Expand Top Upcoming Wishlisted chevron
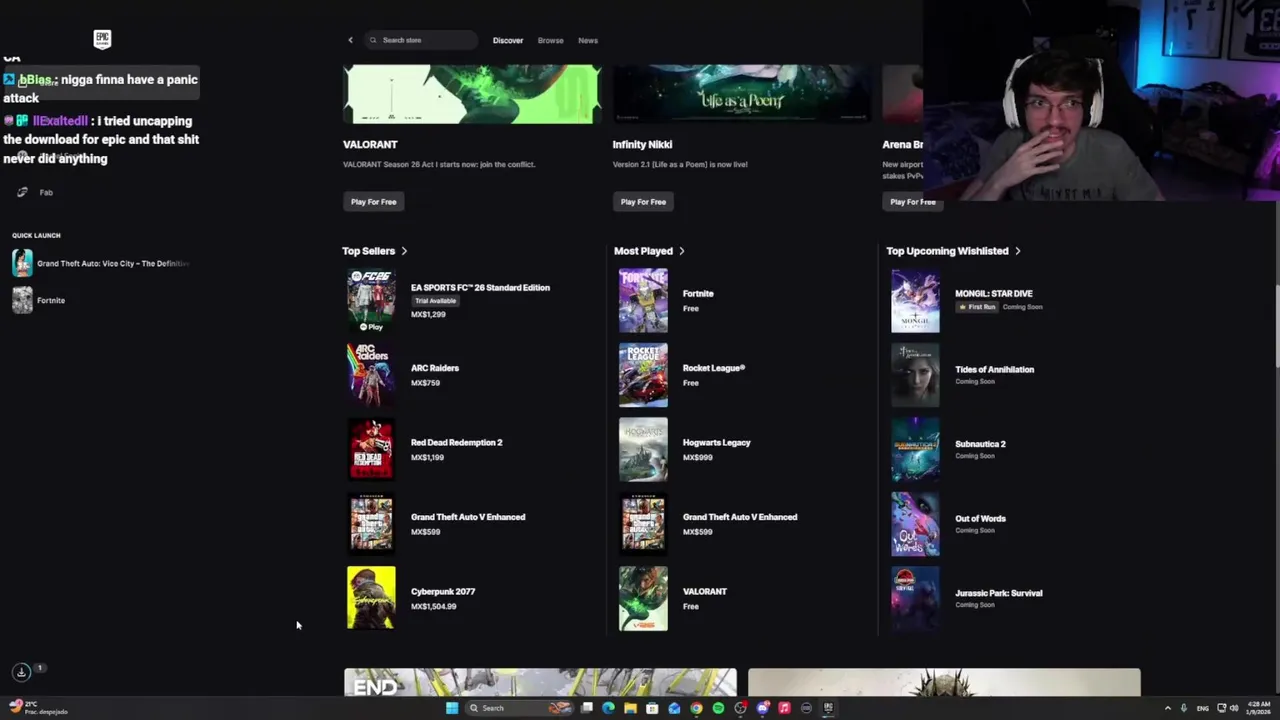Image resolution: width=1280 pixels, height=720 pixels. point(1018,251)
